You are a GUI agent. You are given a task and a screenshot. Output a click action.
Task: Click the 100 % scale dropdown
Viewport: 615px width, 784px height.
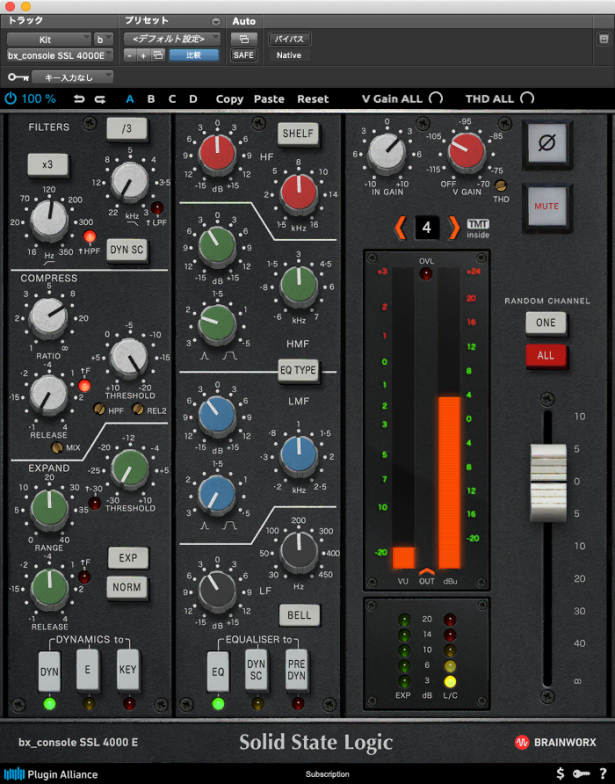(x=38, y=98)
